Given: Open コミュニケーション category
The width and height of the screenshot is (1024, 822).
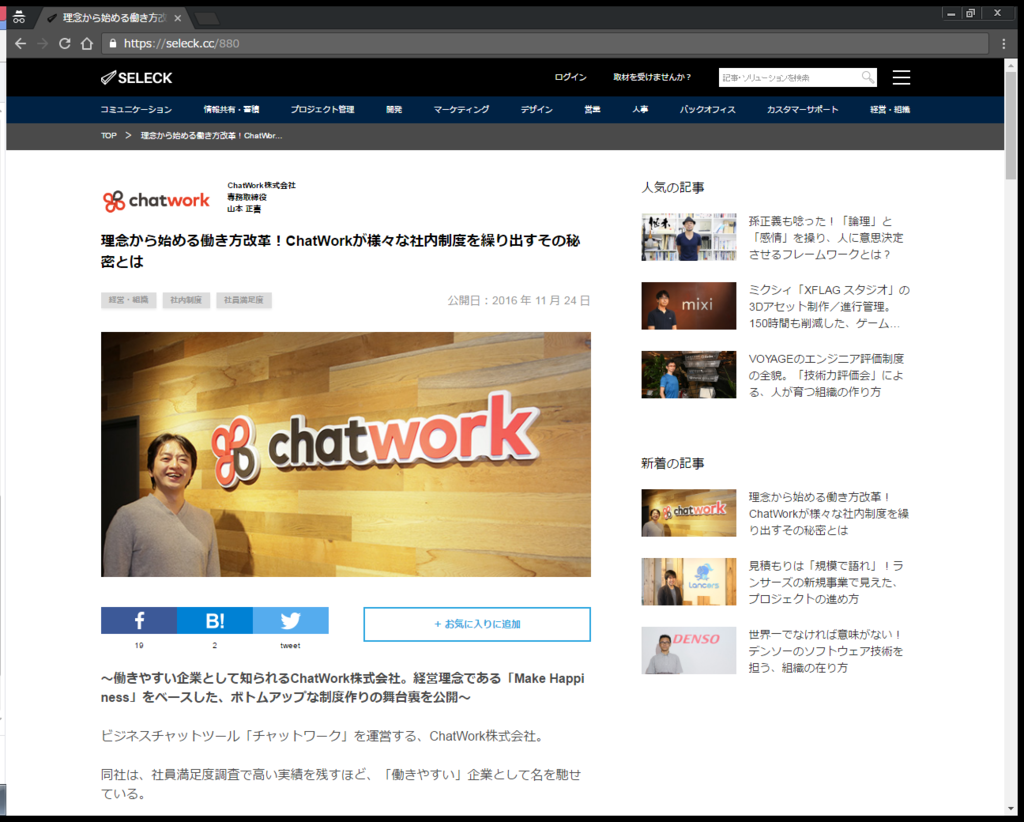Looking at the screenshot, I should pyautogui.click(x=136, y=110).
